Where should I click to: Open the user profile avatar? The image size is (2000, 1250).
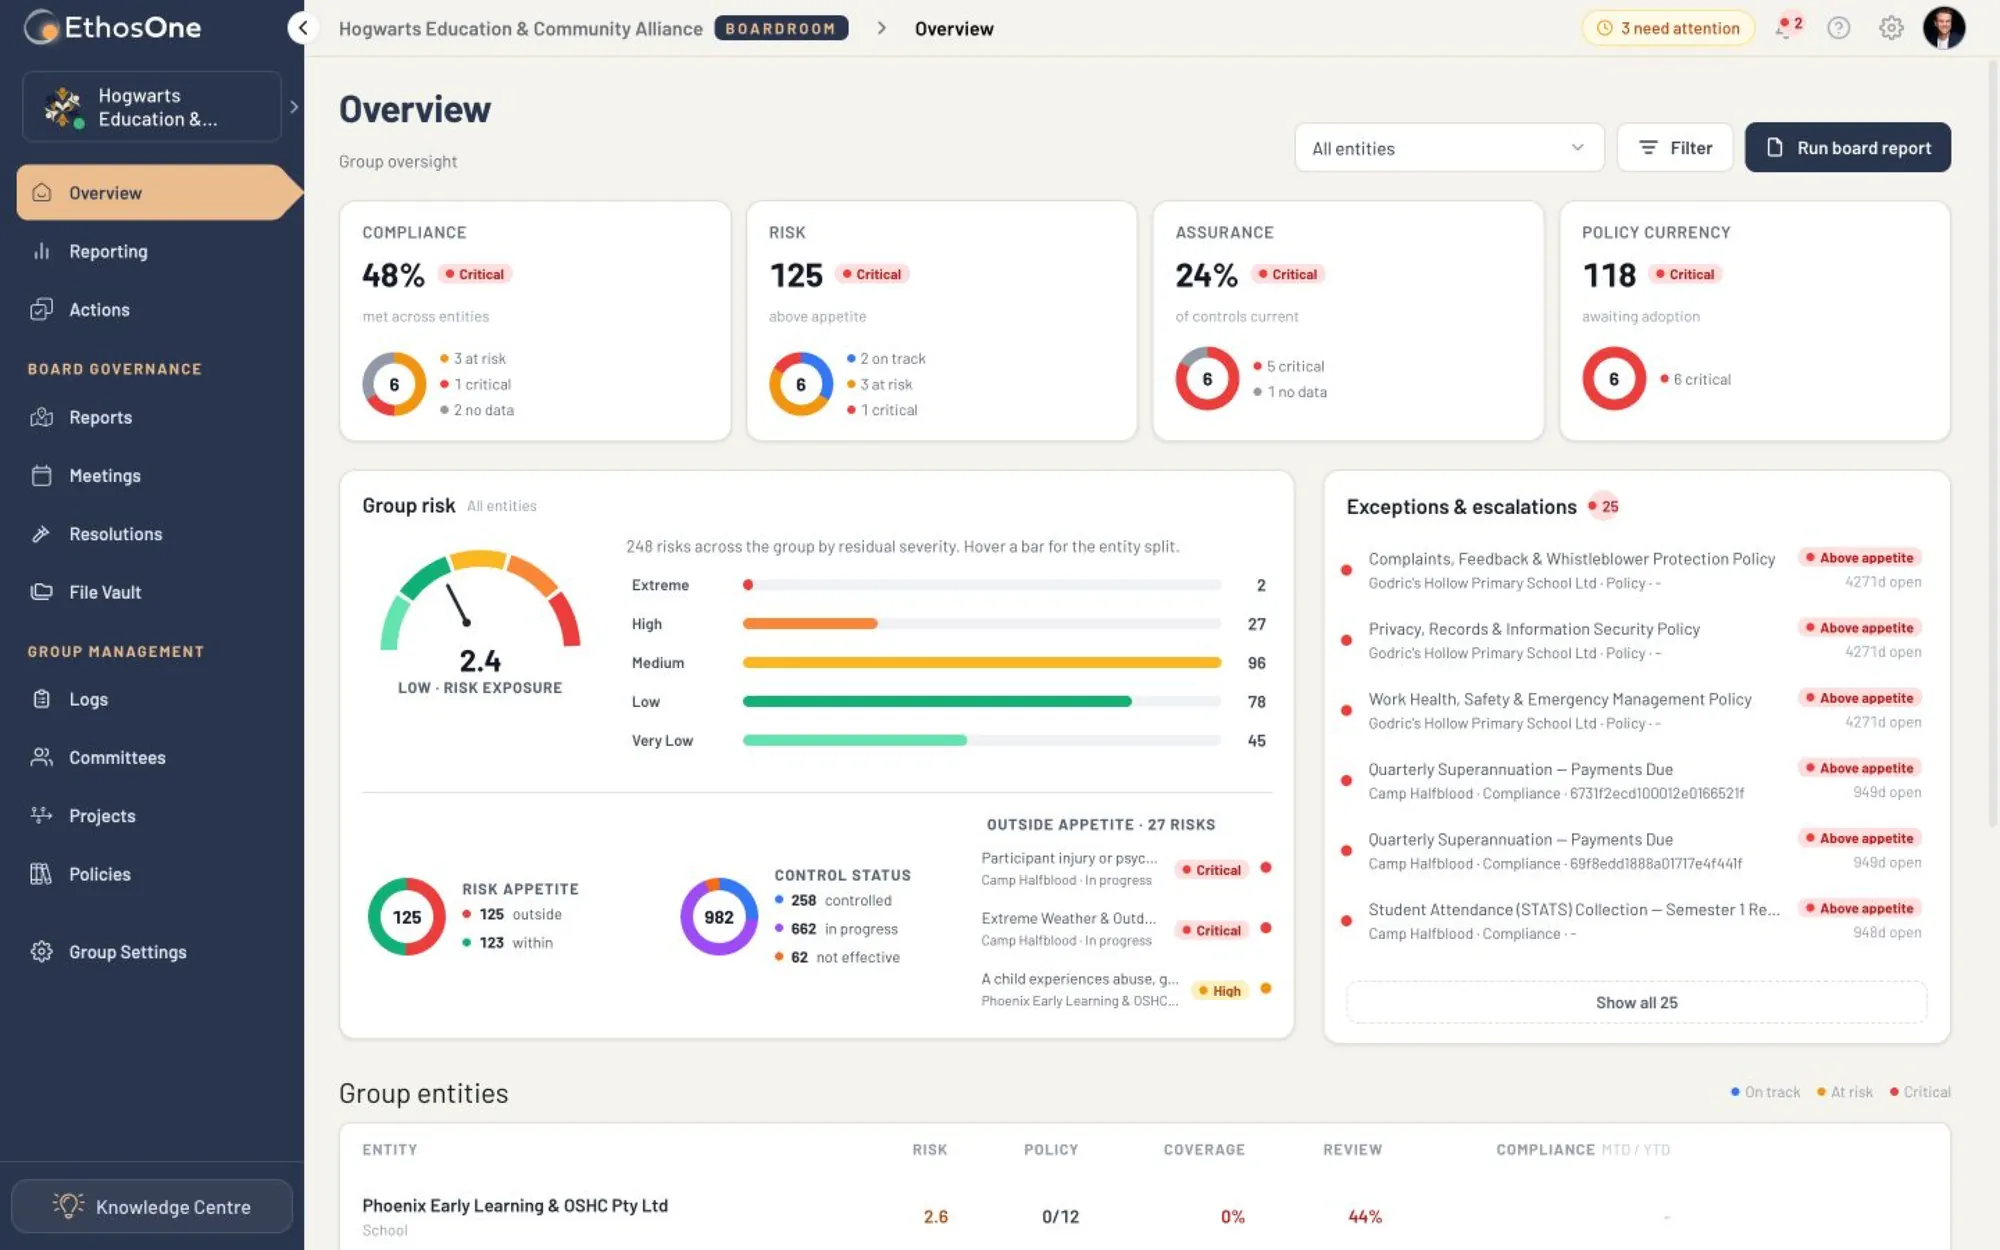pyautogui.click(x=1943, y=28)
